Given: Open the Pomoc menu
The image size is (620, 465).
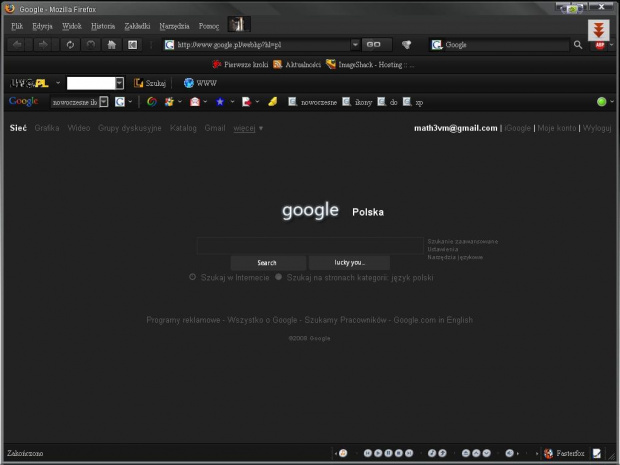Looking at the screenshot, I should 209,26.
